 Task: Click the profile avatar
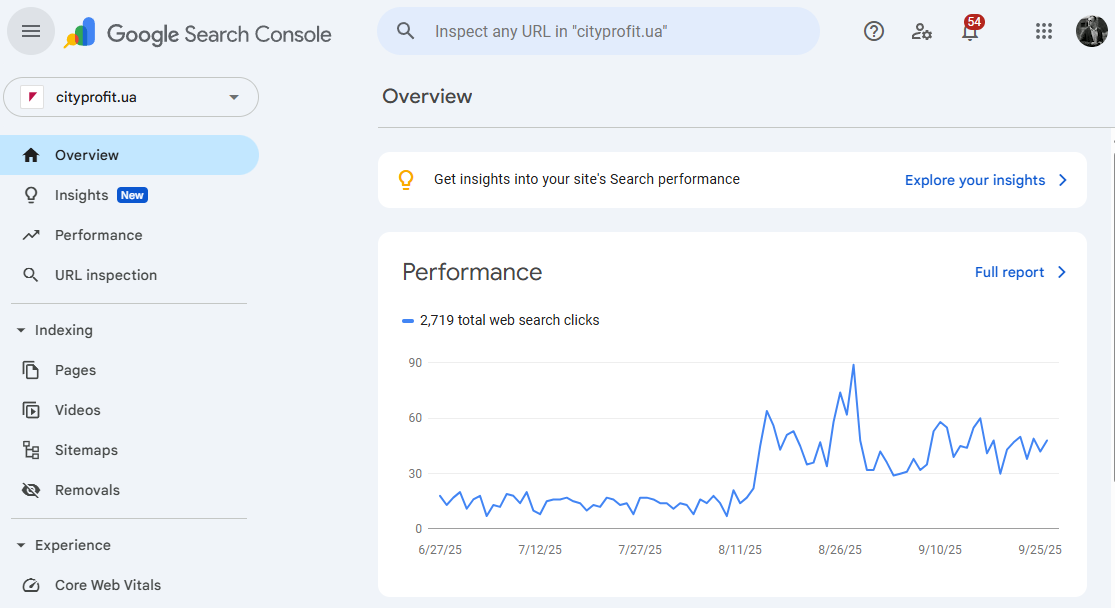tap(1089, 31)
